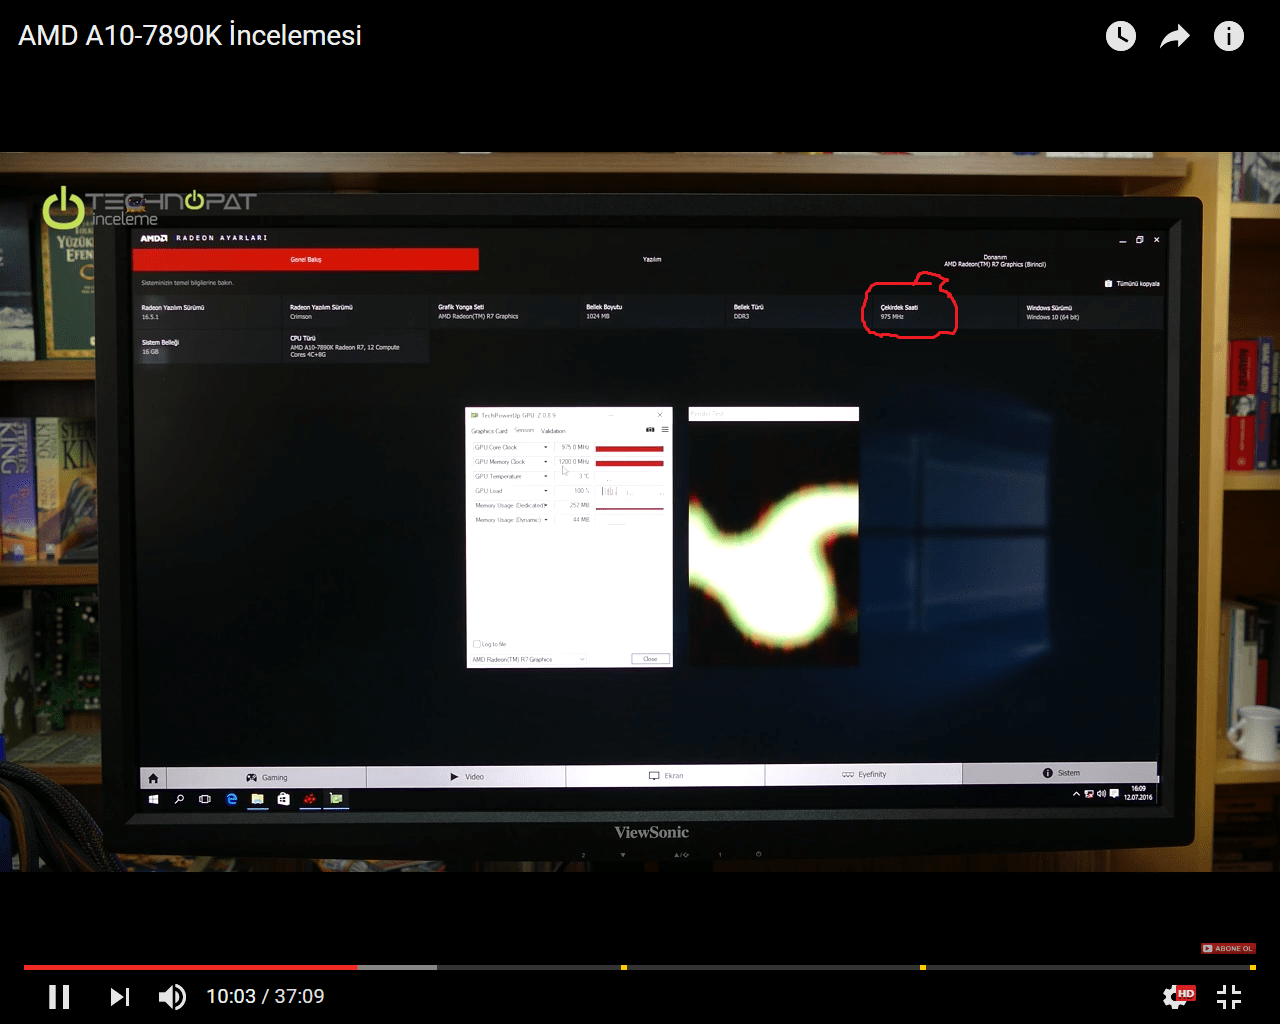Open the Validation tab in GPU-Z
This screenshot has height=1024, width=1280.
(x=553, y=431)
